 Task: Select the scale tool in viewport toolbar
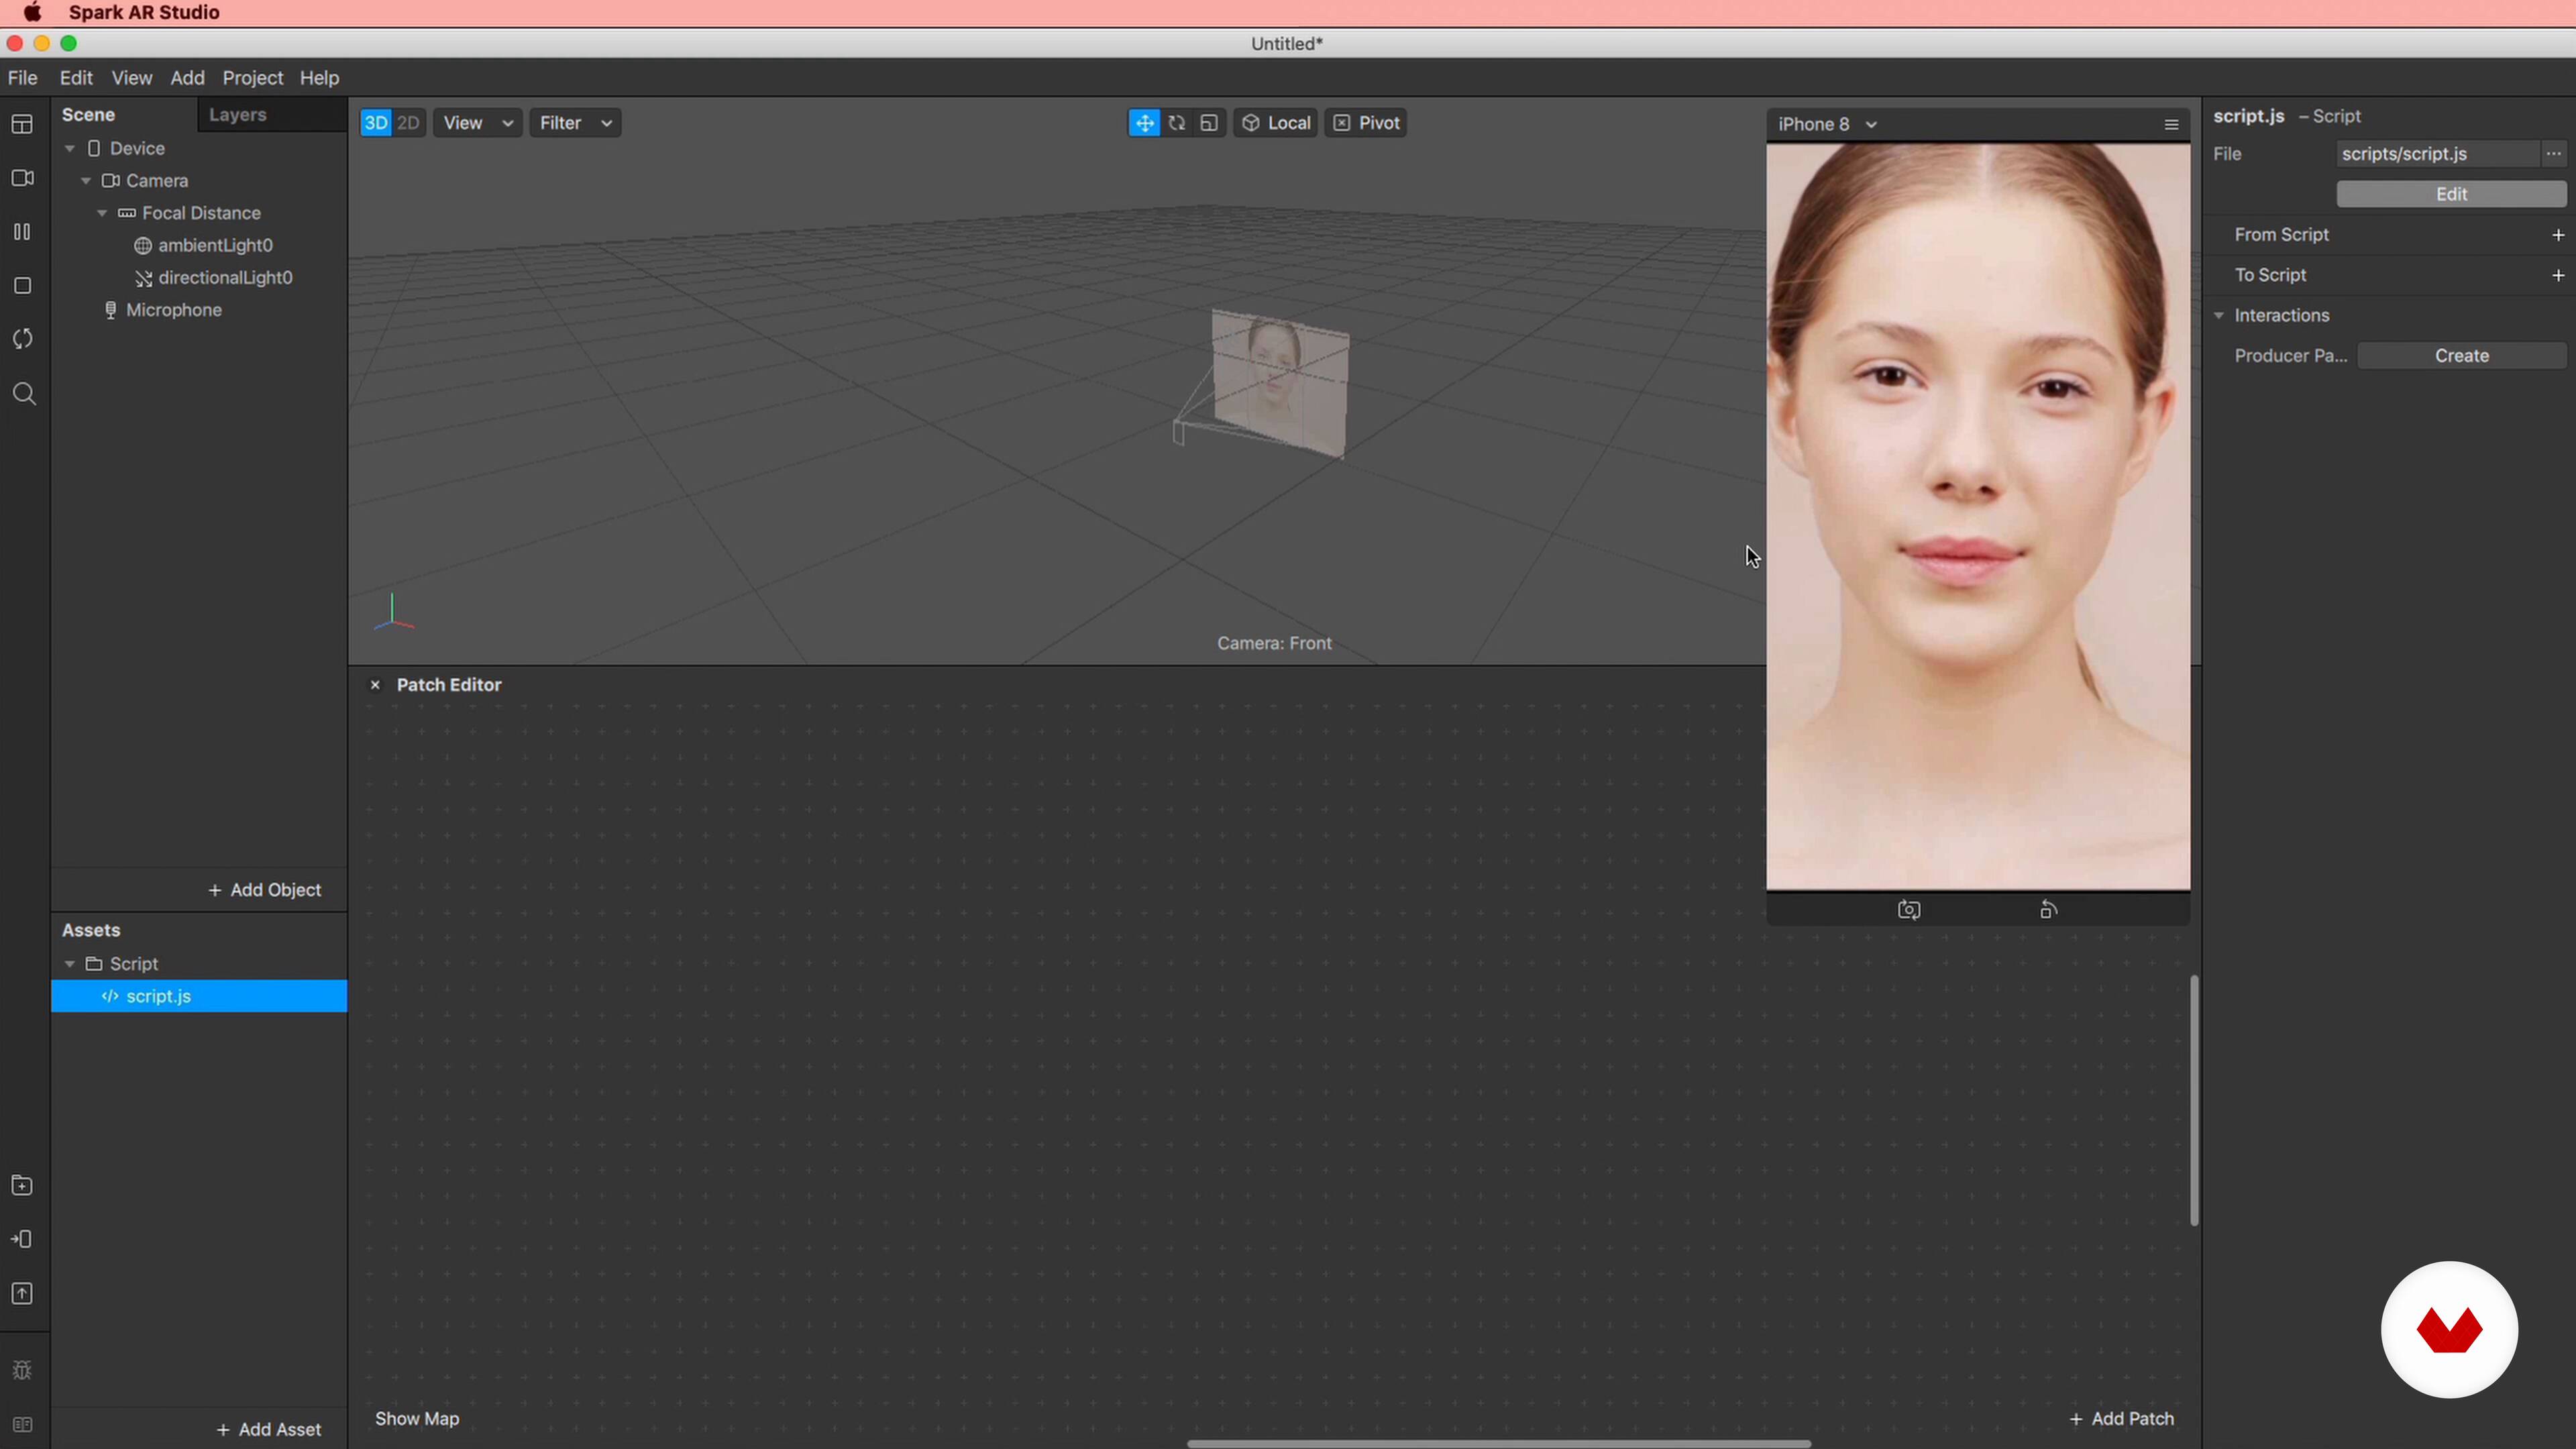(x=1209, y=123)
